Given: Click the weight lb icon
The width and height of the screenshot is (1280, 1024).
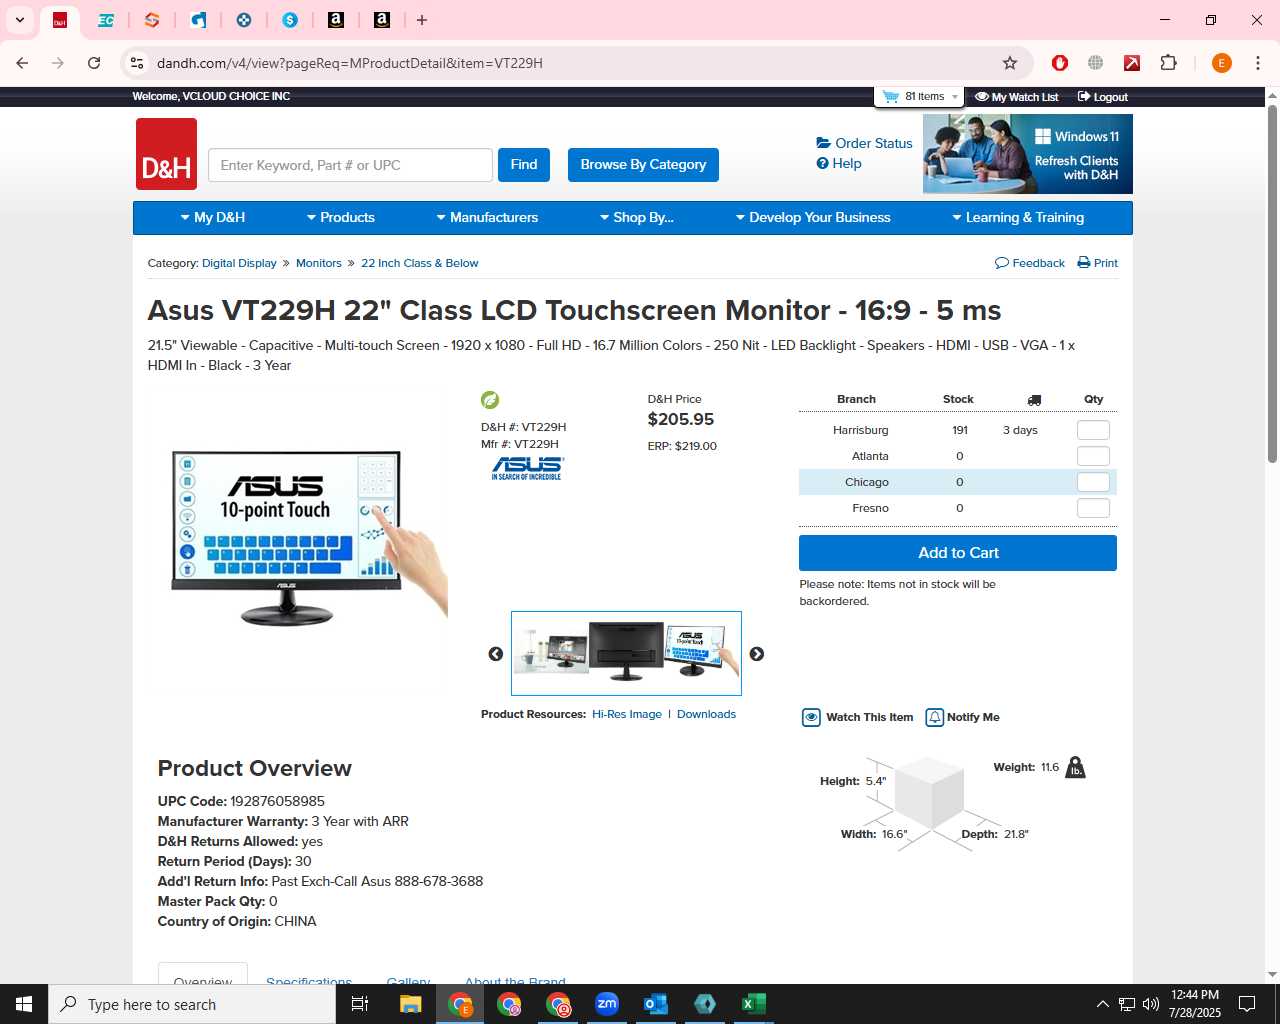Looking at the screenshot, I should [1075, 768].
